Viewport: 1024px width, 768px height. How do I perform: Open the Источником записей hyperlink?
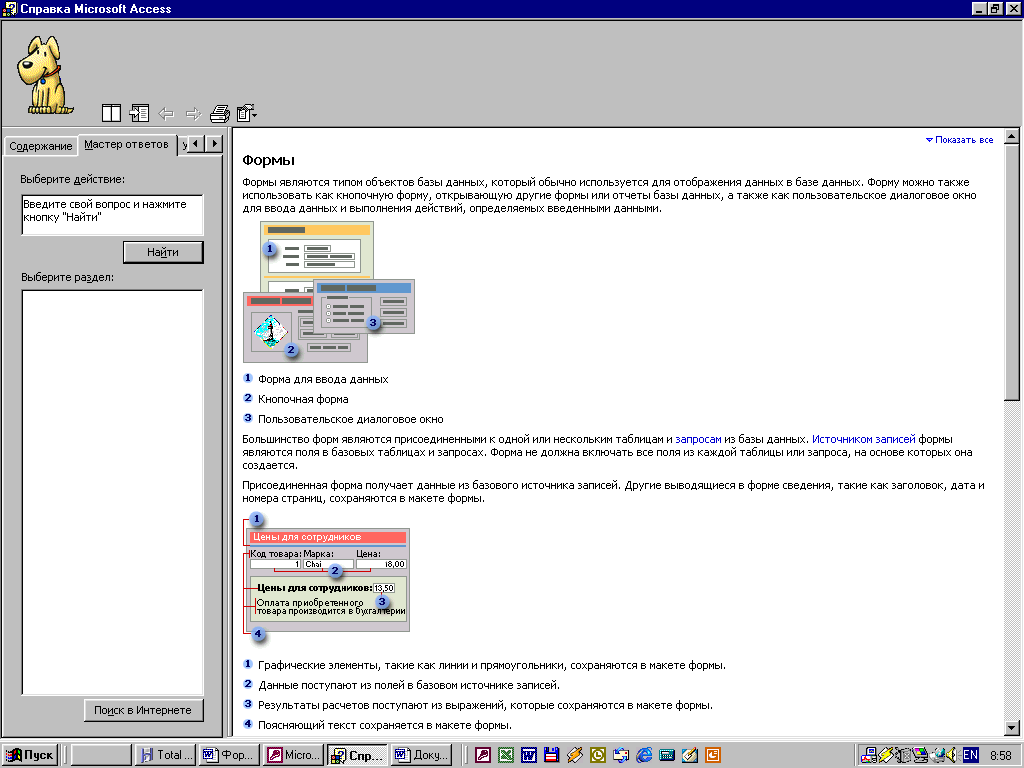point(863,439)
